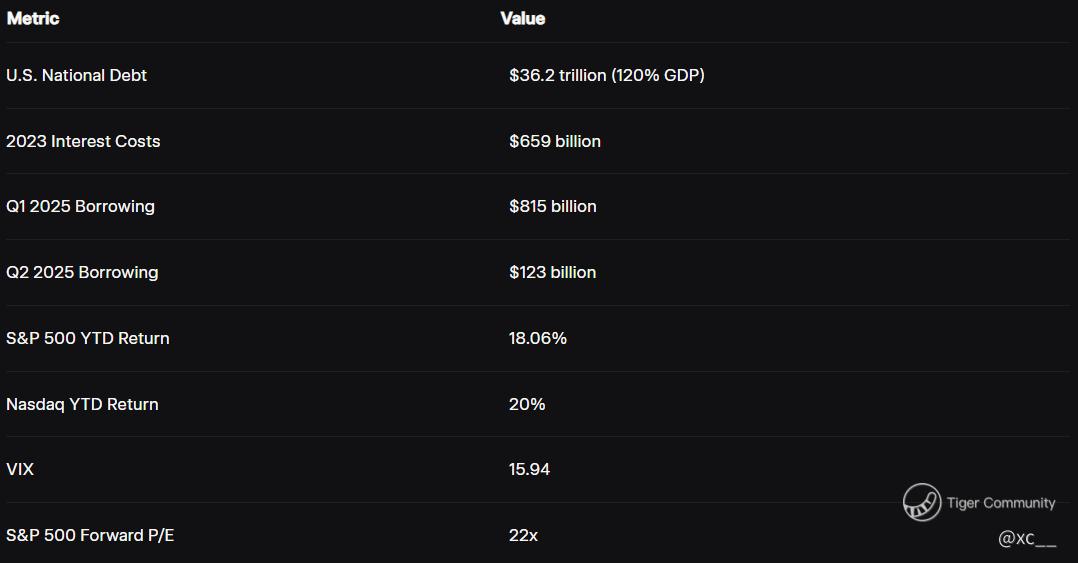1078x563 pixels.
Task: Select the 2023 Interest Costs label
Action: coord(83,141)
